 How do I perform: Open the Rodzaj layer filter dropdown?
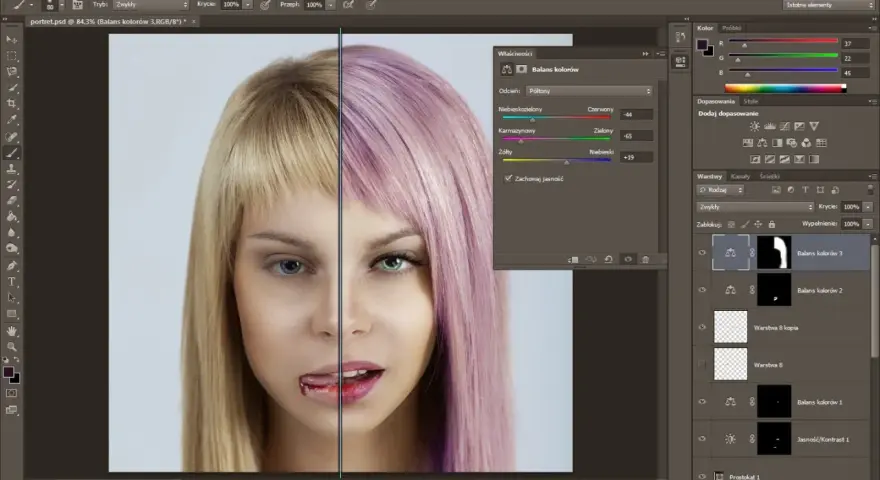(x=721, y=190)
